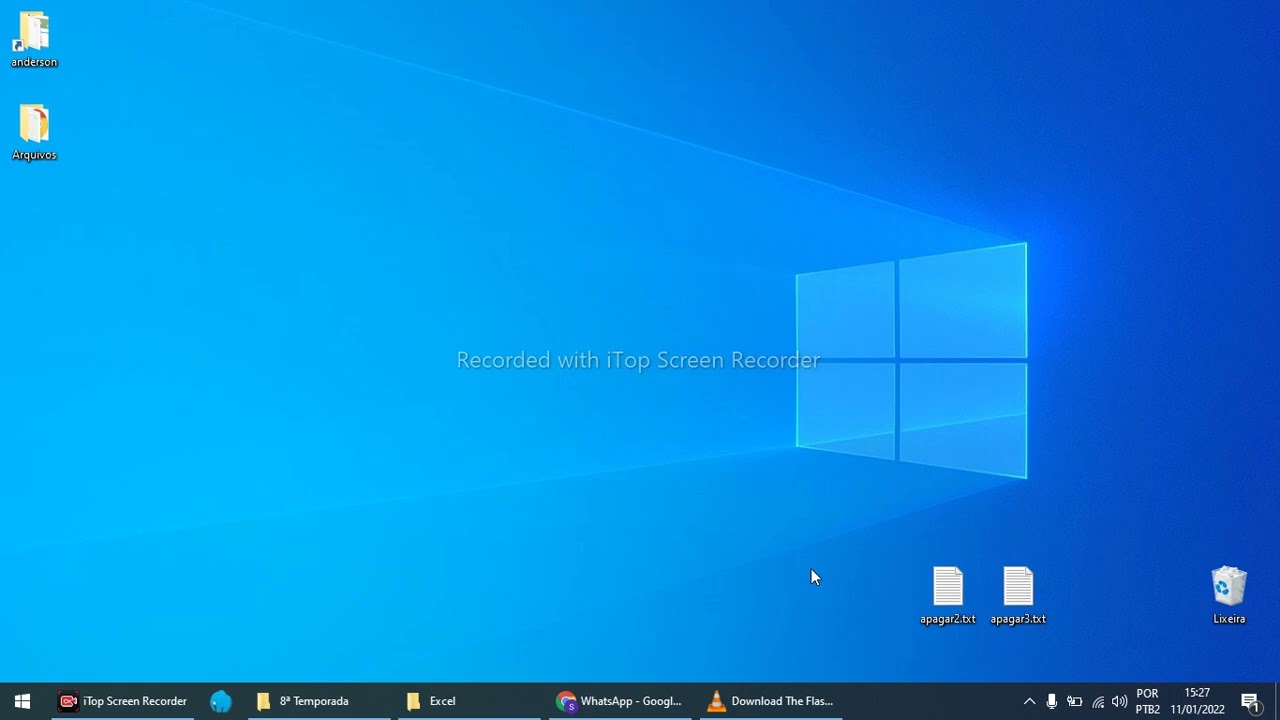This screenshot has width=1280, height=720.
Task: Select the Lixeira recycle bin icon
Action: click(1229, 596)
